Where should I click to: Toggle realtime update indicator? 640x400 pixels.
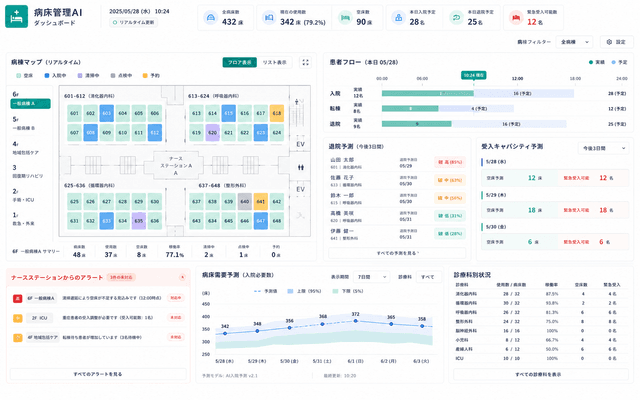point(133,22)
